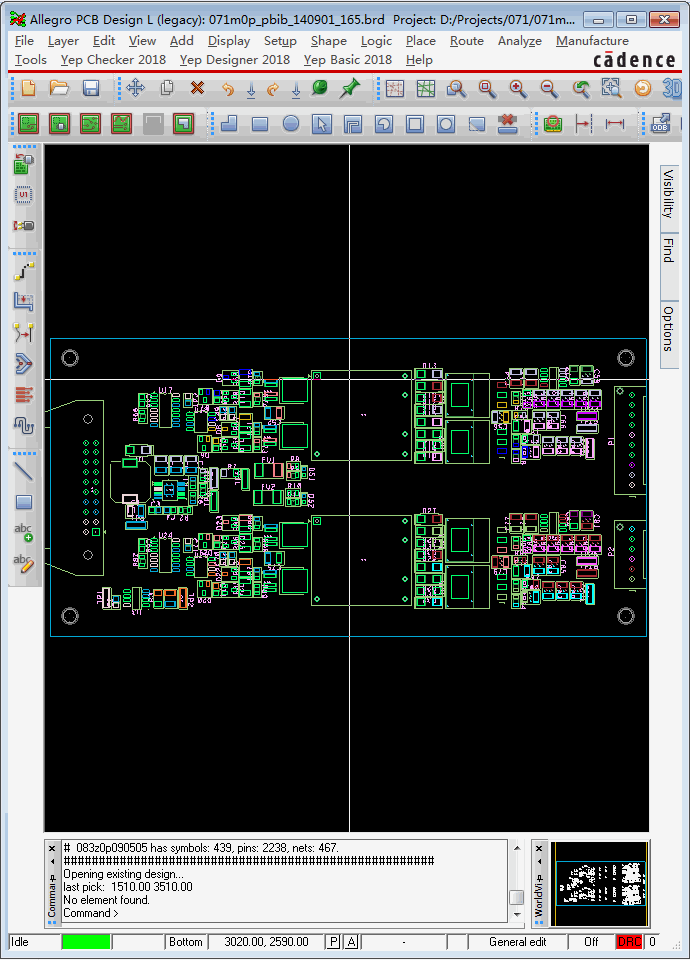The width and height of the screenshot is (690, 960).
Task: Select the Add Line tool
Action: (23, 471)
